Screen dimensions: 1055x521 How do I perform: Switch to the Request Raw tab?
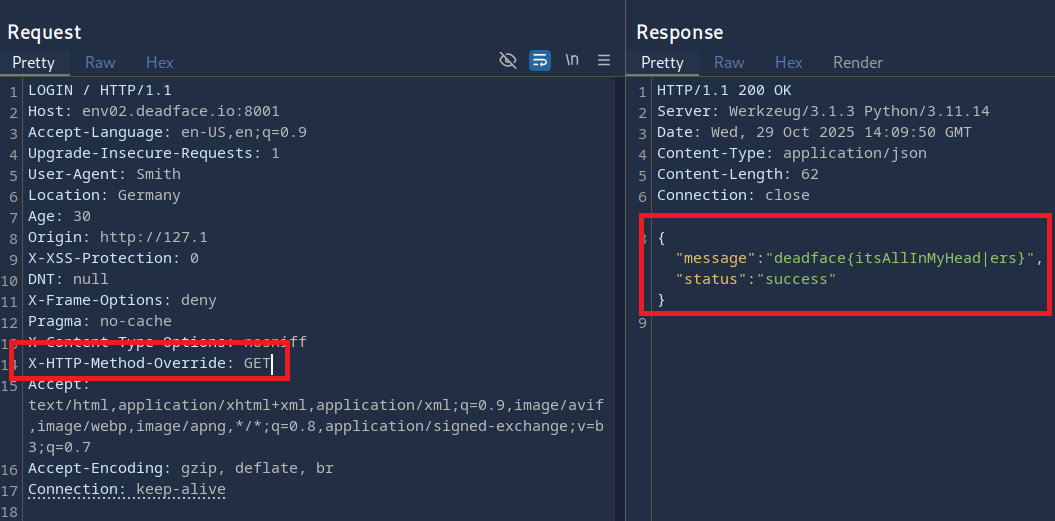[x=100, y=62]
